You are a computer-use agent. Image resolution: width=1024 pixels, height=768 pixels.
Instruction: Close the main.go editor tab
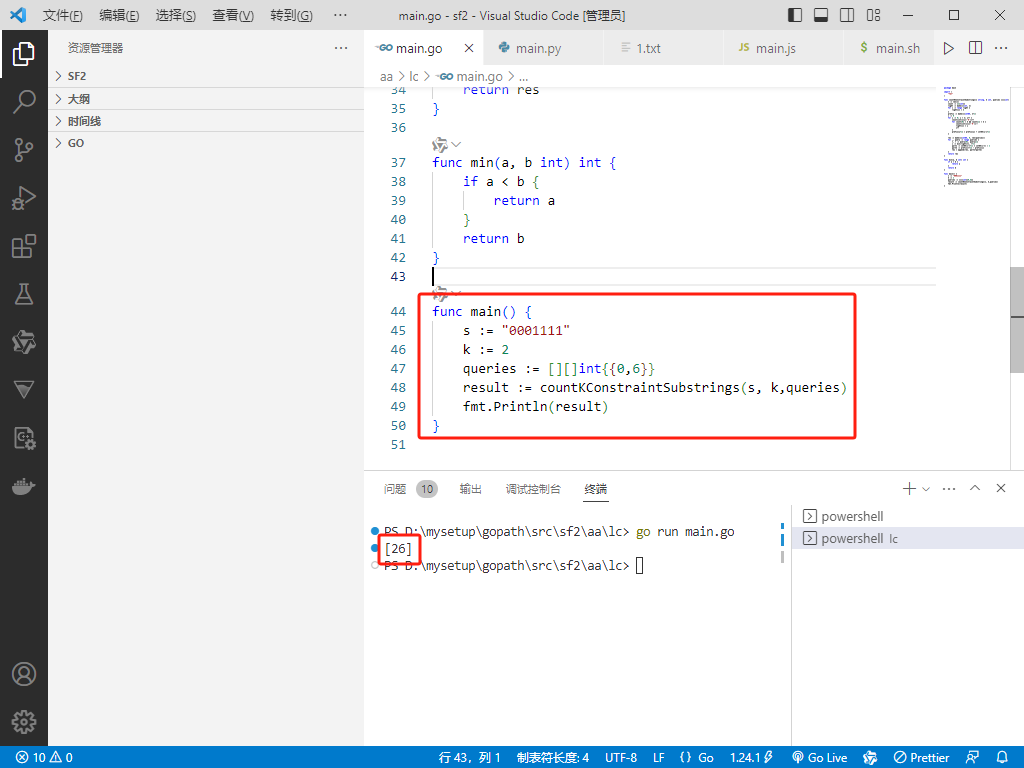(468, 48)
